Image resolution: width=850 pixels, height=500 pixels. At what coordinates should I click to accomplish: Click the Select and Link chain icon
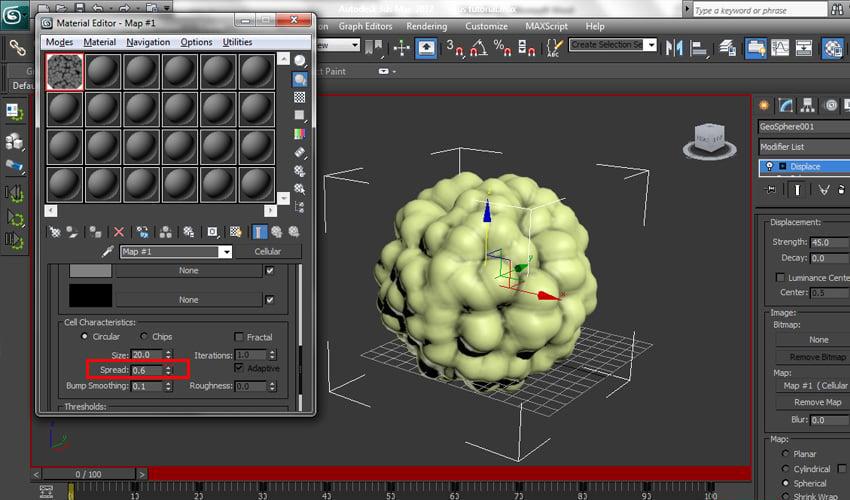(x=17, y=46)
